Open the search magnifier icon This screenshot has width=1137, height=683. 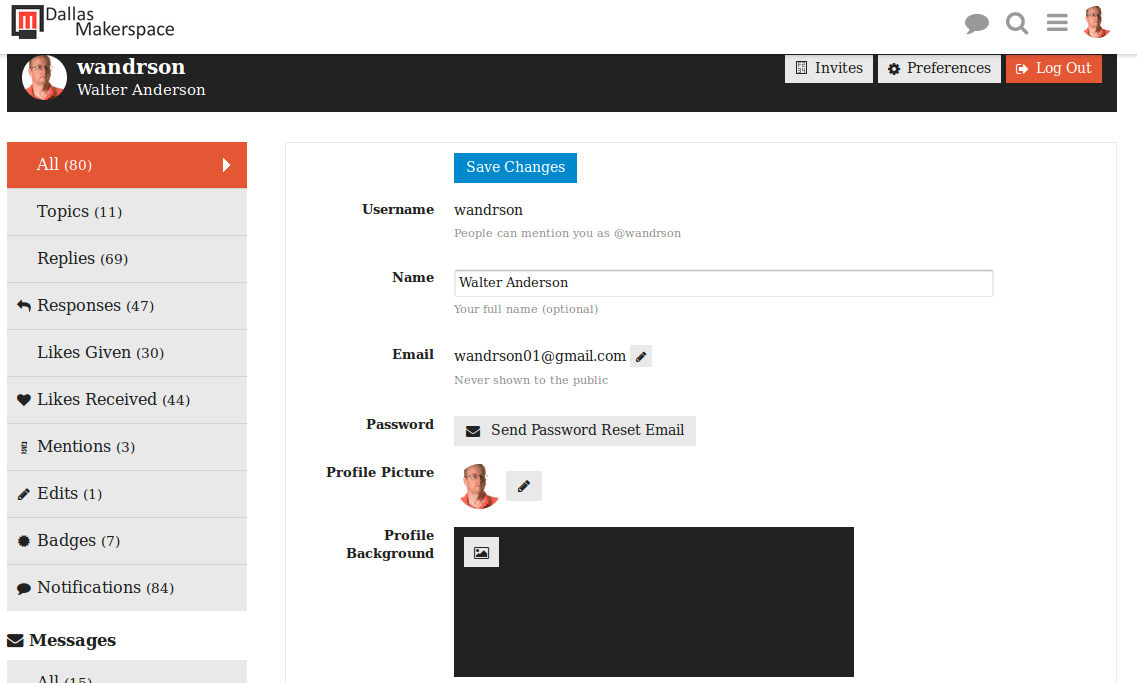click(x=1017, y=23)
